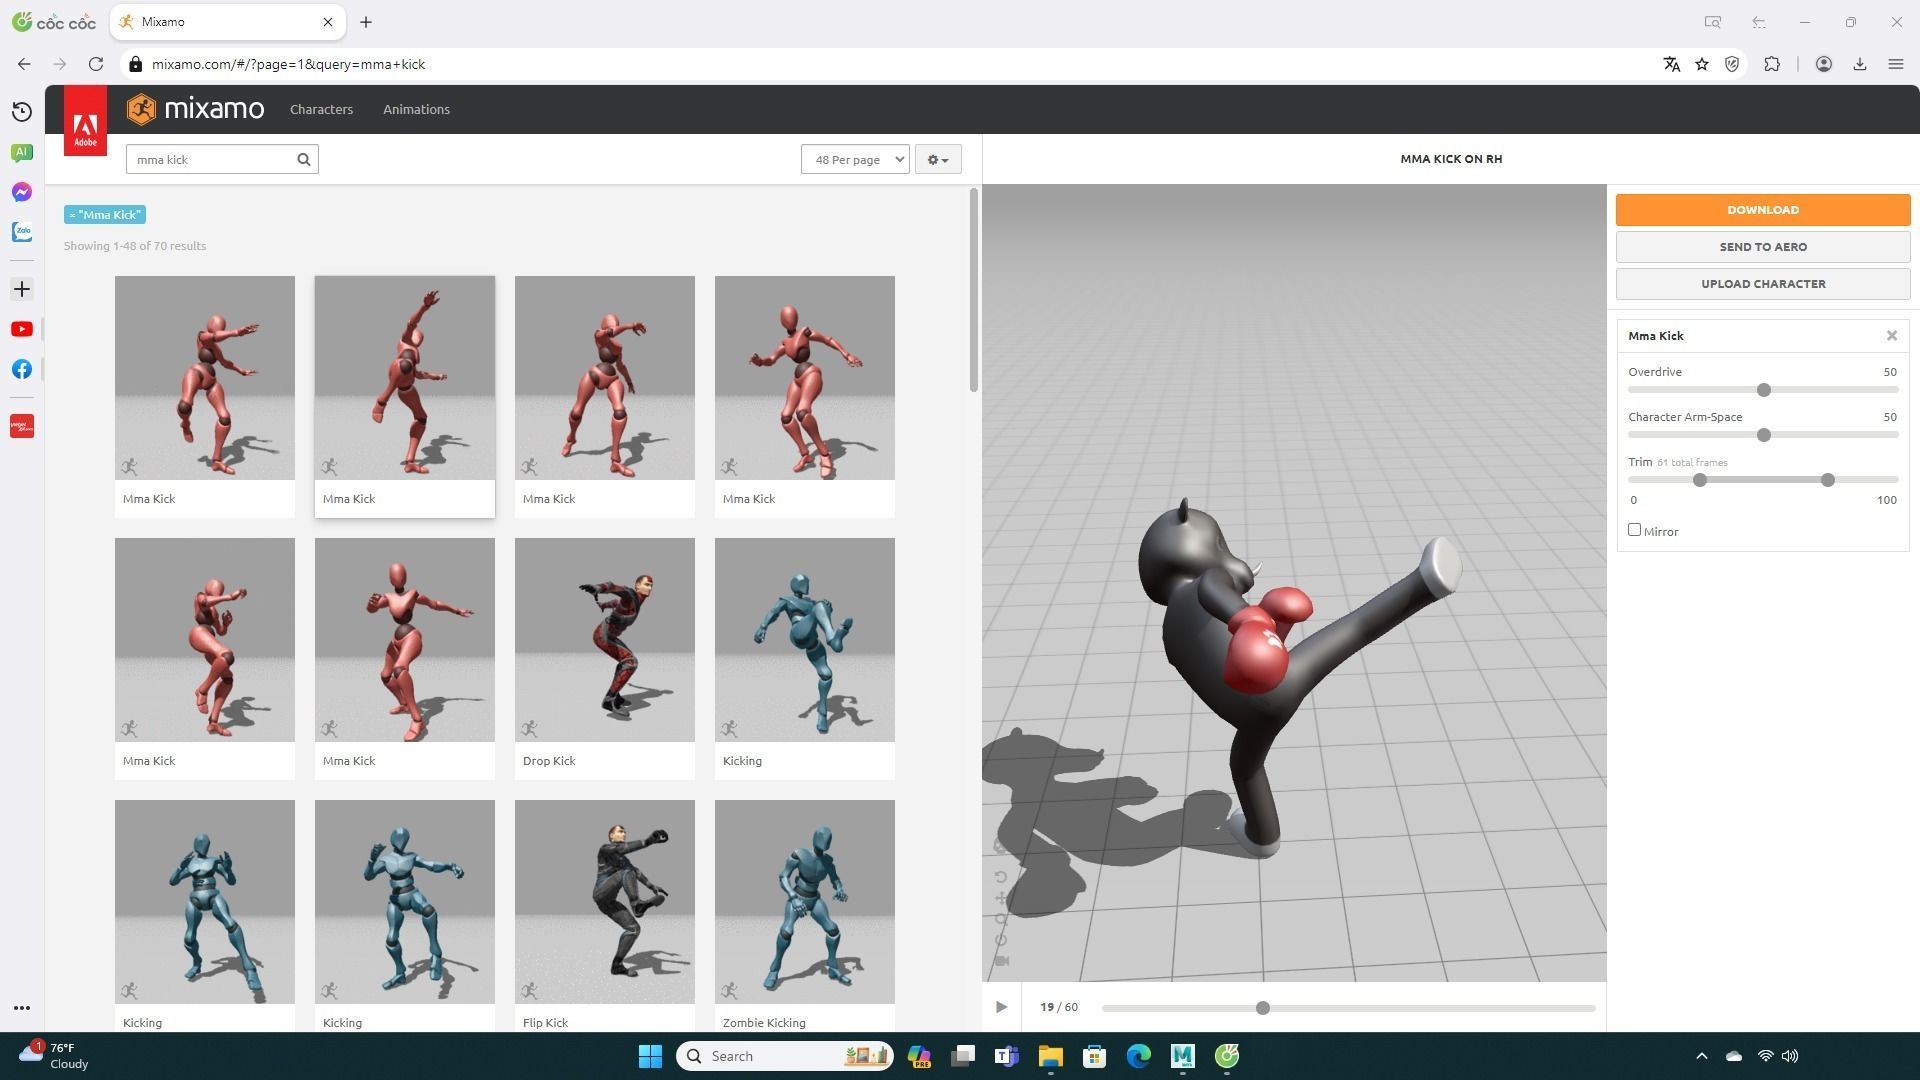The image size is (1920, 1080).
Task: Open the browser history sidebar icon
Action: coord(22,112)
